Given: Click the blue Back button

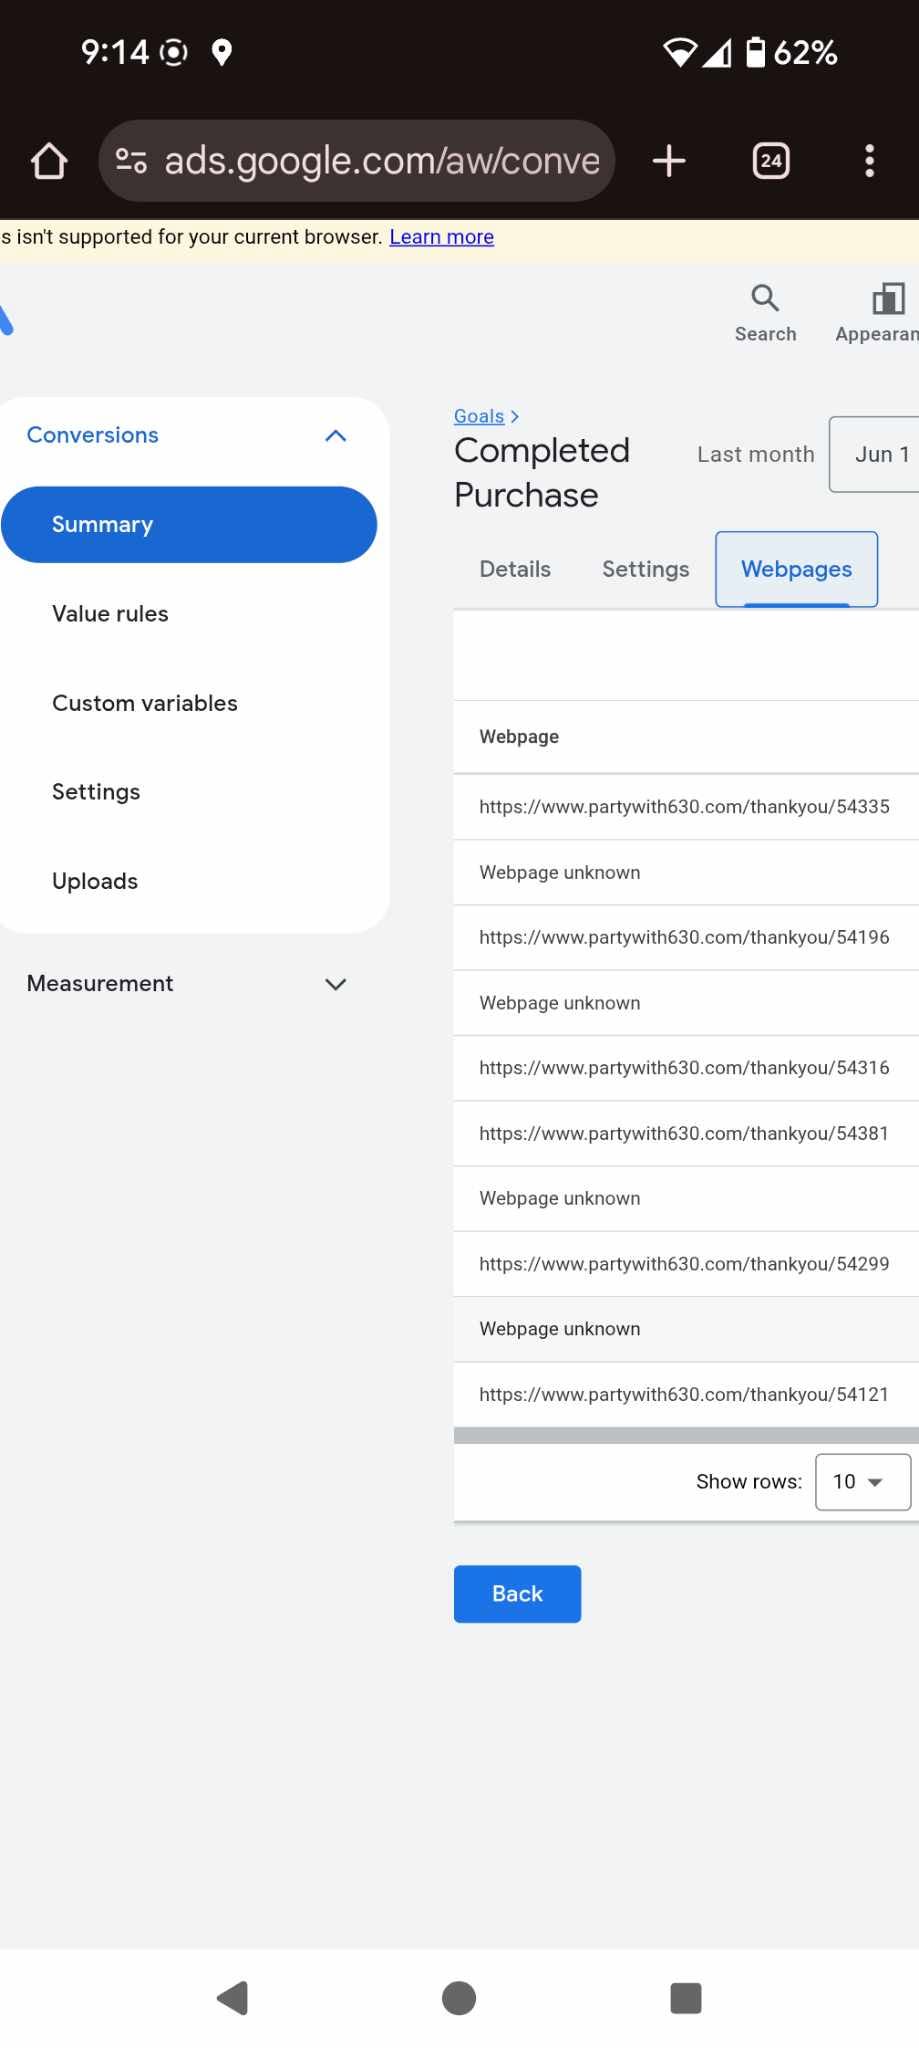Looking at the screenshot, I should coord(517,1594).
